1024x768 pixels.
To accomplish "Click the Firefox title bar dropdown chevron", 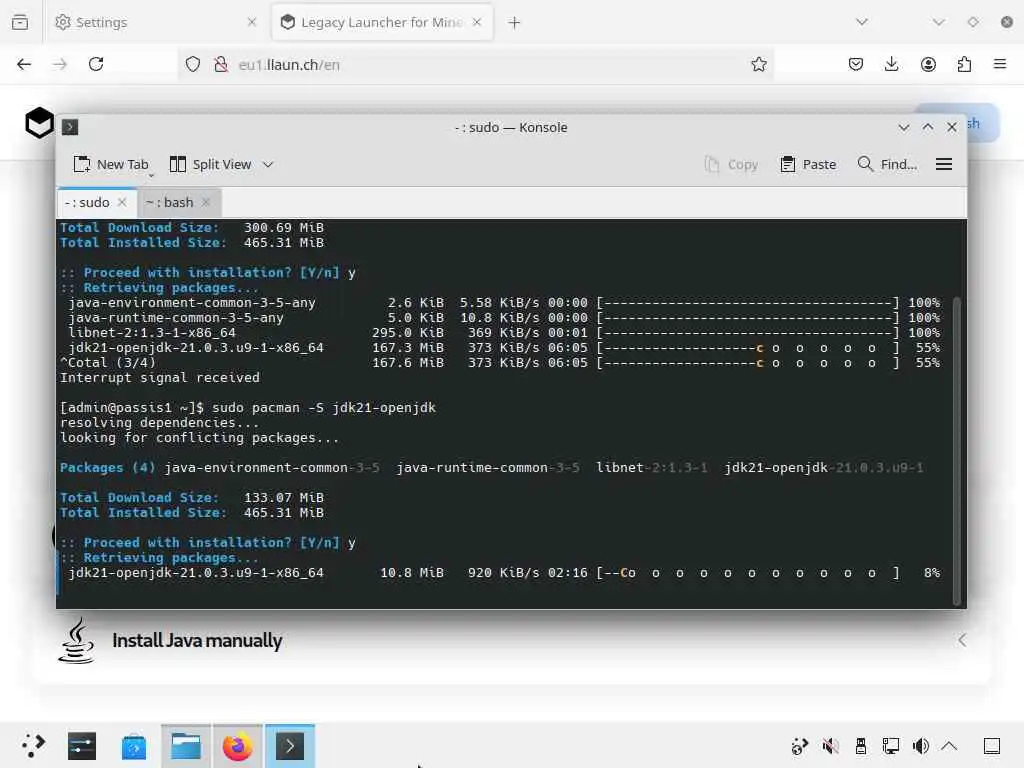I will 938,22.
